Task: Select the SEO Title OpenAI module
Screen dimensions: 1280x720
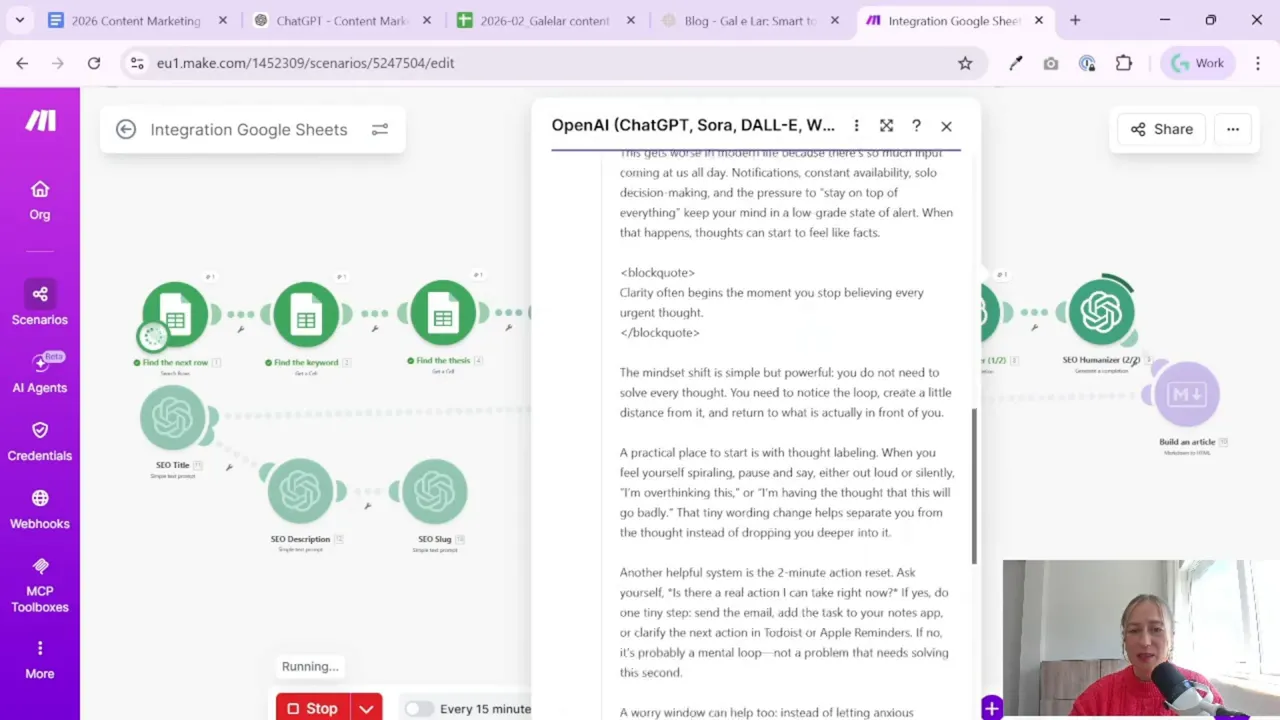Action: (x=173, y=417)
